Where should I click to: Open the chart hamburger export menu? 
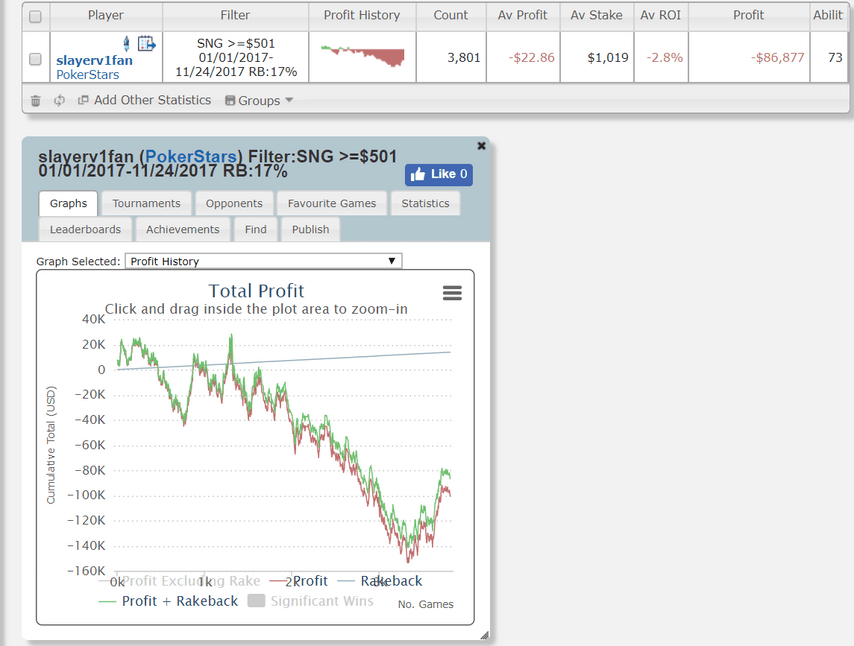(452, 293)
